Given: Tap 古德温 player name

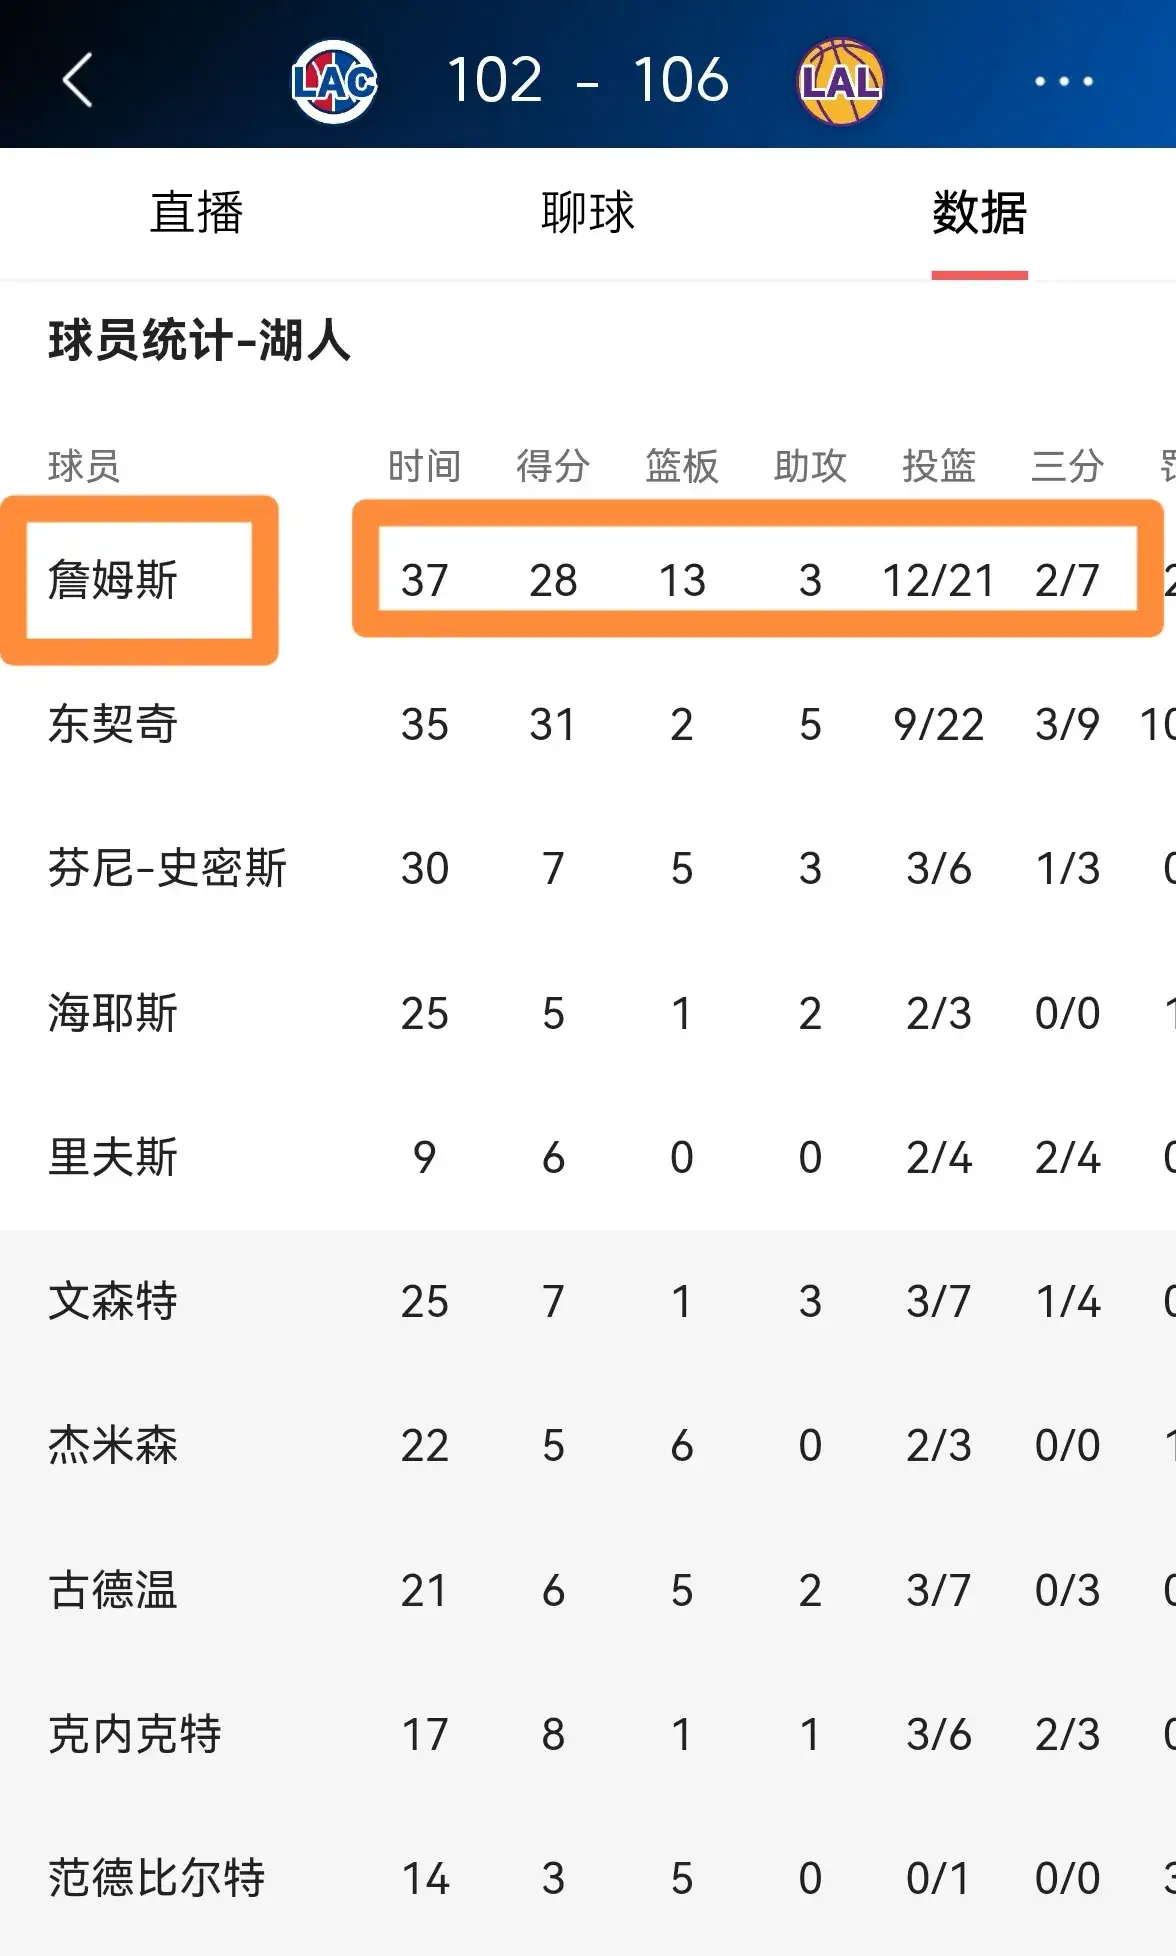Looking at the screenshot, I should tap(113, 1588).
